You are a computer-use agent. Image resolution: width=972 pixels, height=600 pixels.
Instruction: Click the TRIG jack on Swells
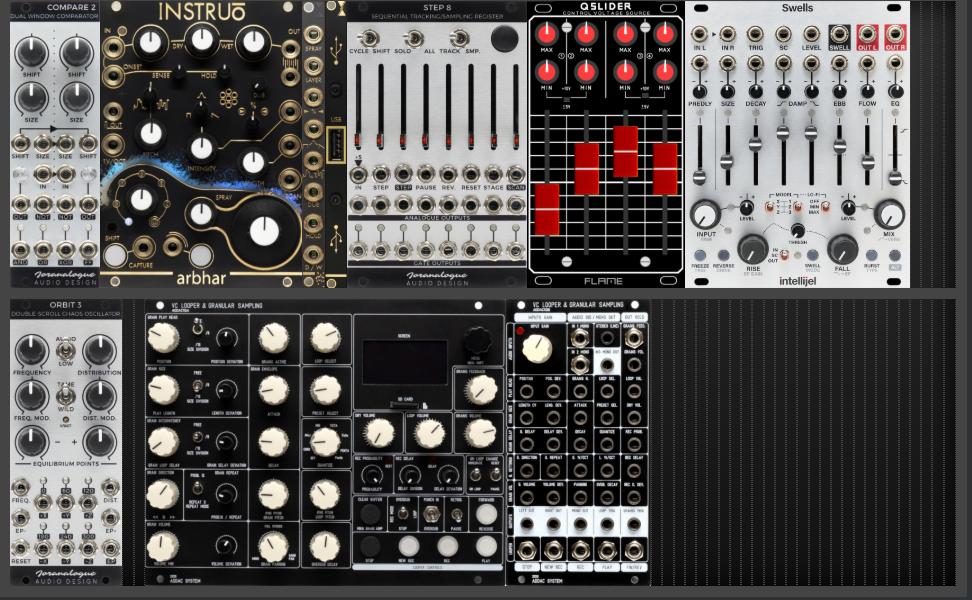click(755, 34)
